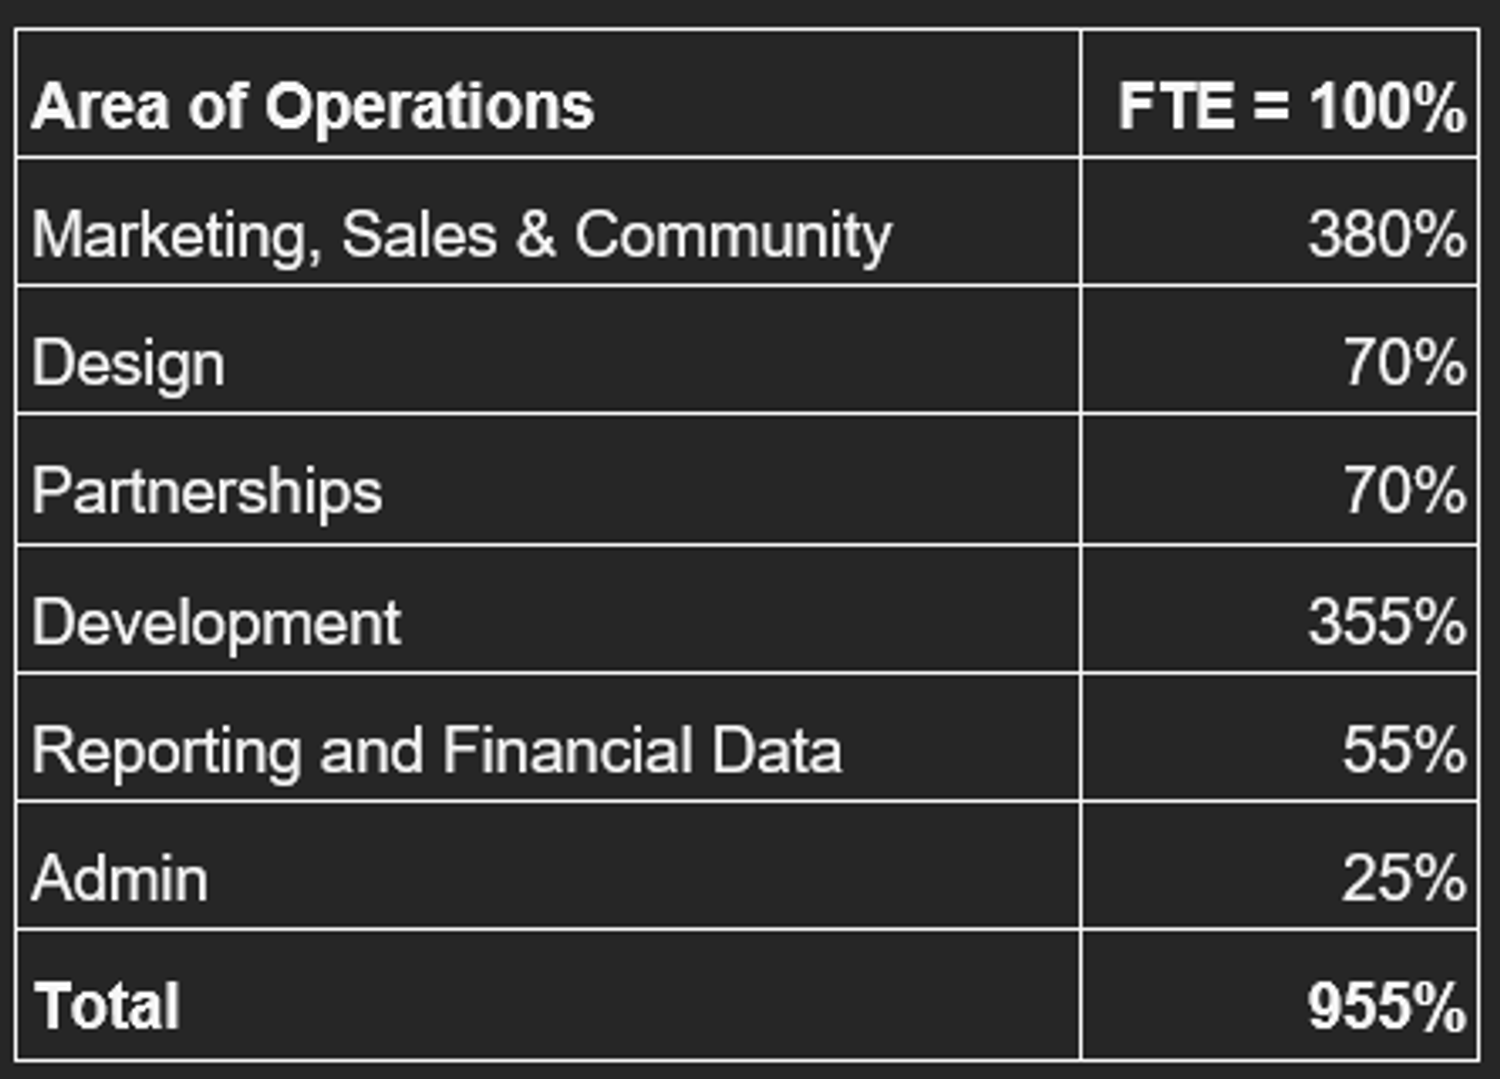Click the ampersand in the Marketing row
The image size is (1500, 1079).
[x=536, y=235]
